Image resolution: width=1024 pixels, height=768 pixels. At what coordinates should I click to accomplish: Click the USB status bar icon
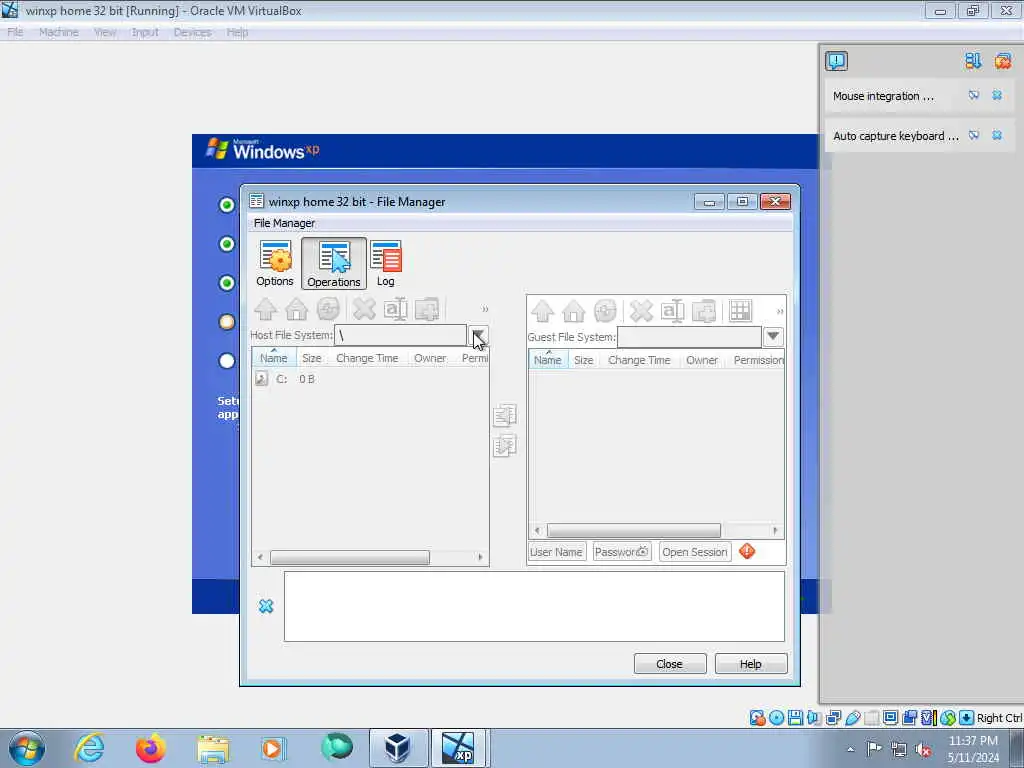(x=852, y=718)
